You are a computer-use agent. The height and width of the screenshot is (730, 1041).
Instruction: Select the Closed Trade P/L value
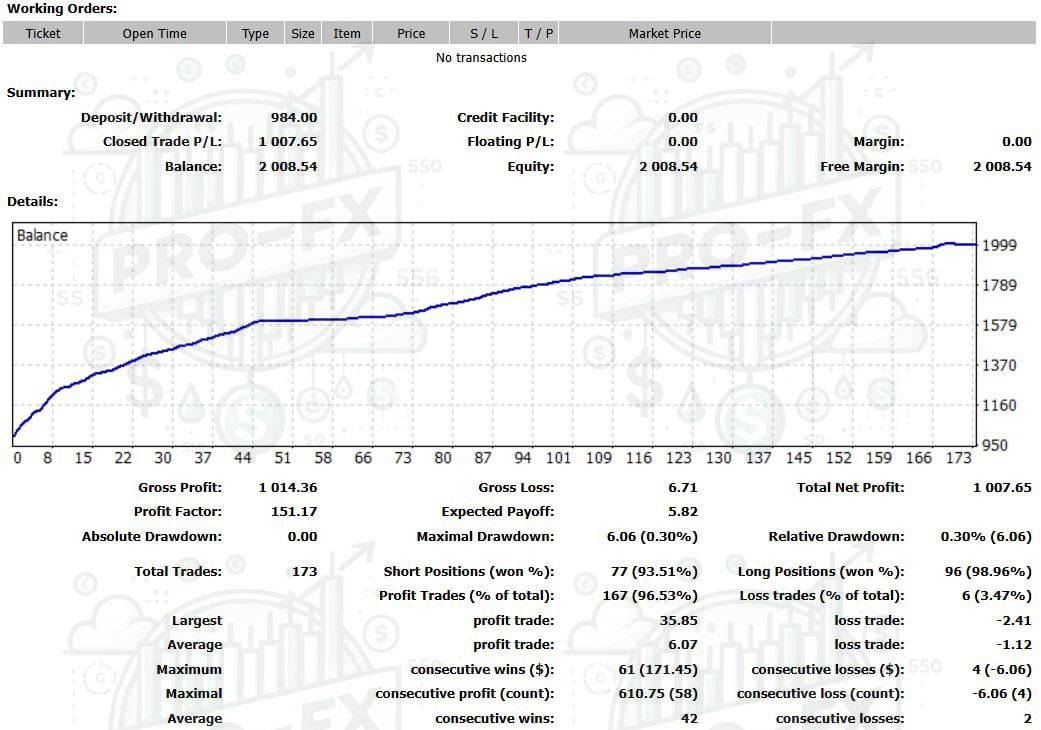(287, 141)
